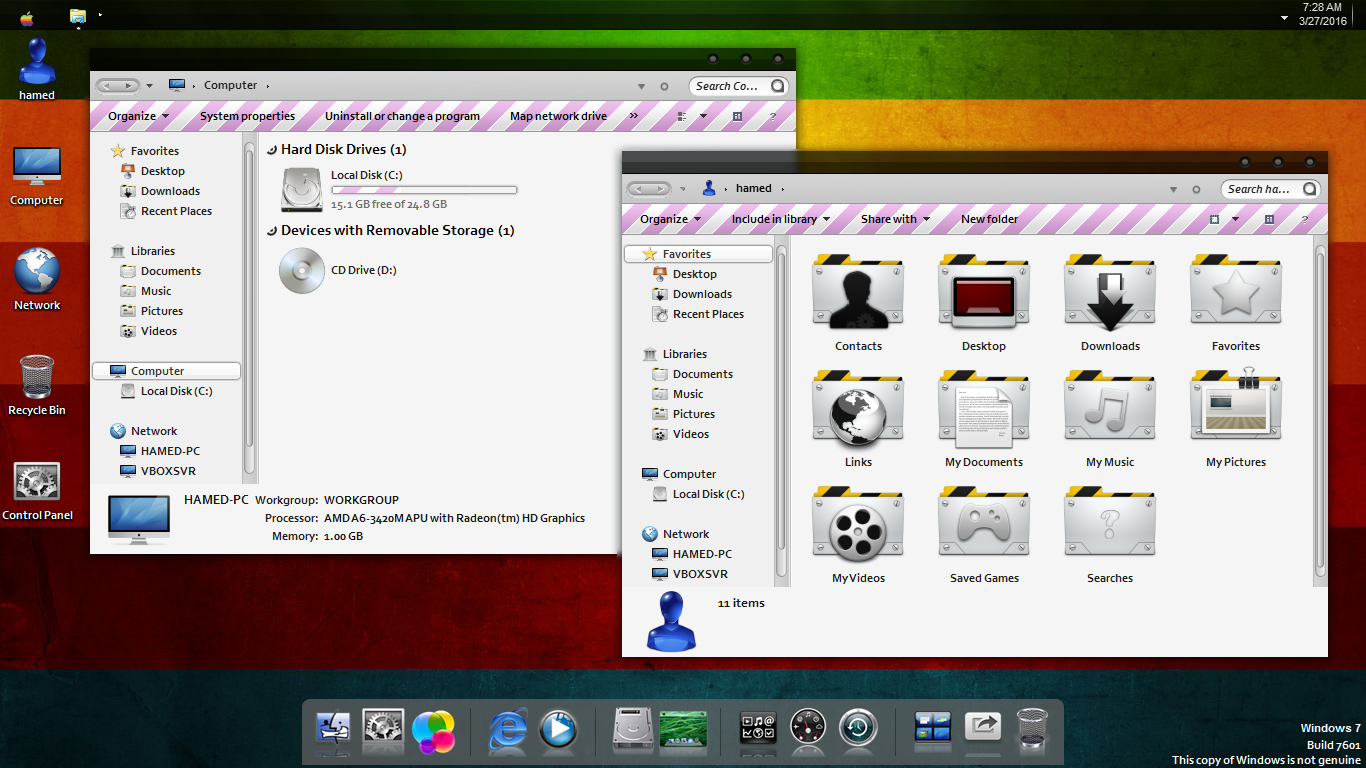Click Map network drive in toolbar
The width and height of the screenshot is (1366, 768).
[558, 116]
